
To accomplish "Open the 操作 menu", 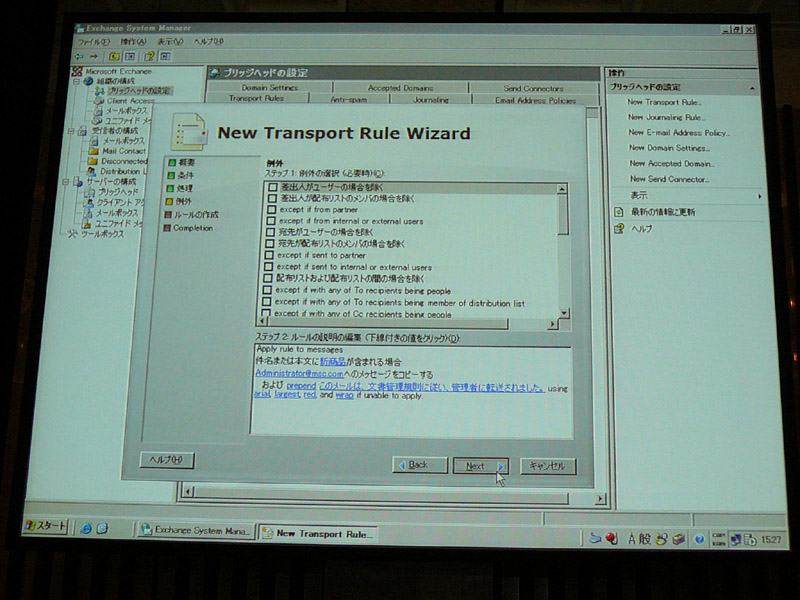I will click(133, 42).
